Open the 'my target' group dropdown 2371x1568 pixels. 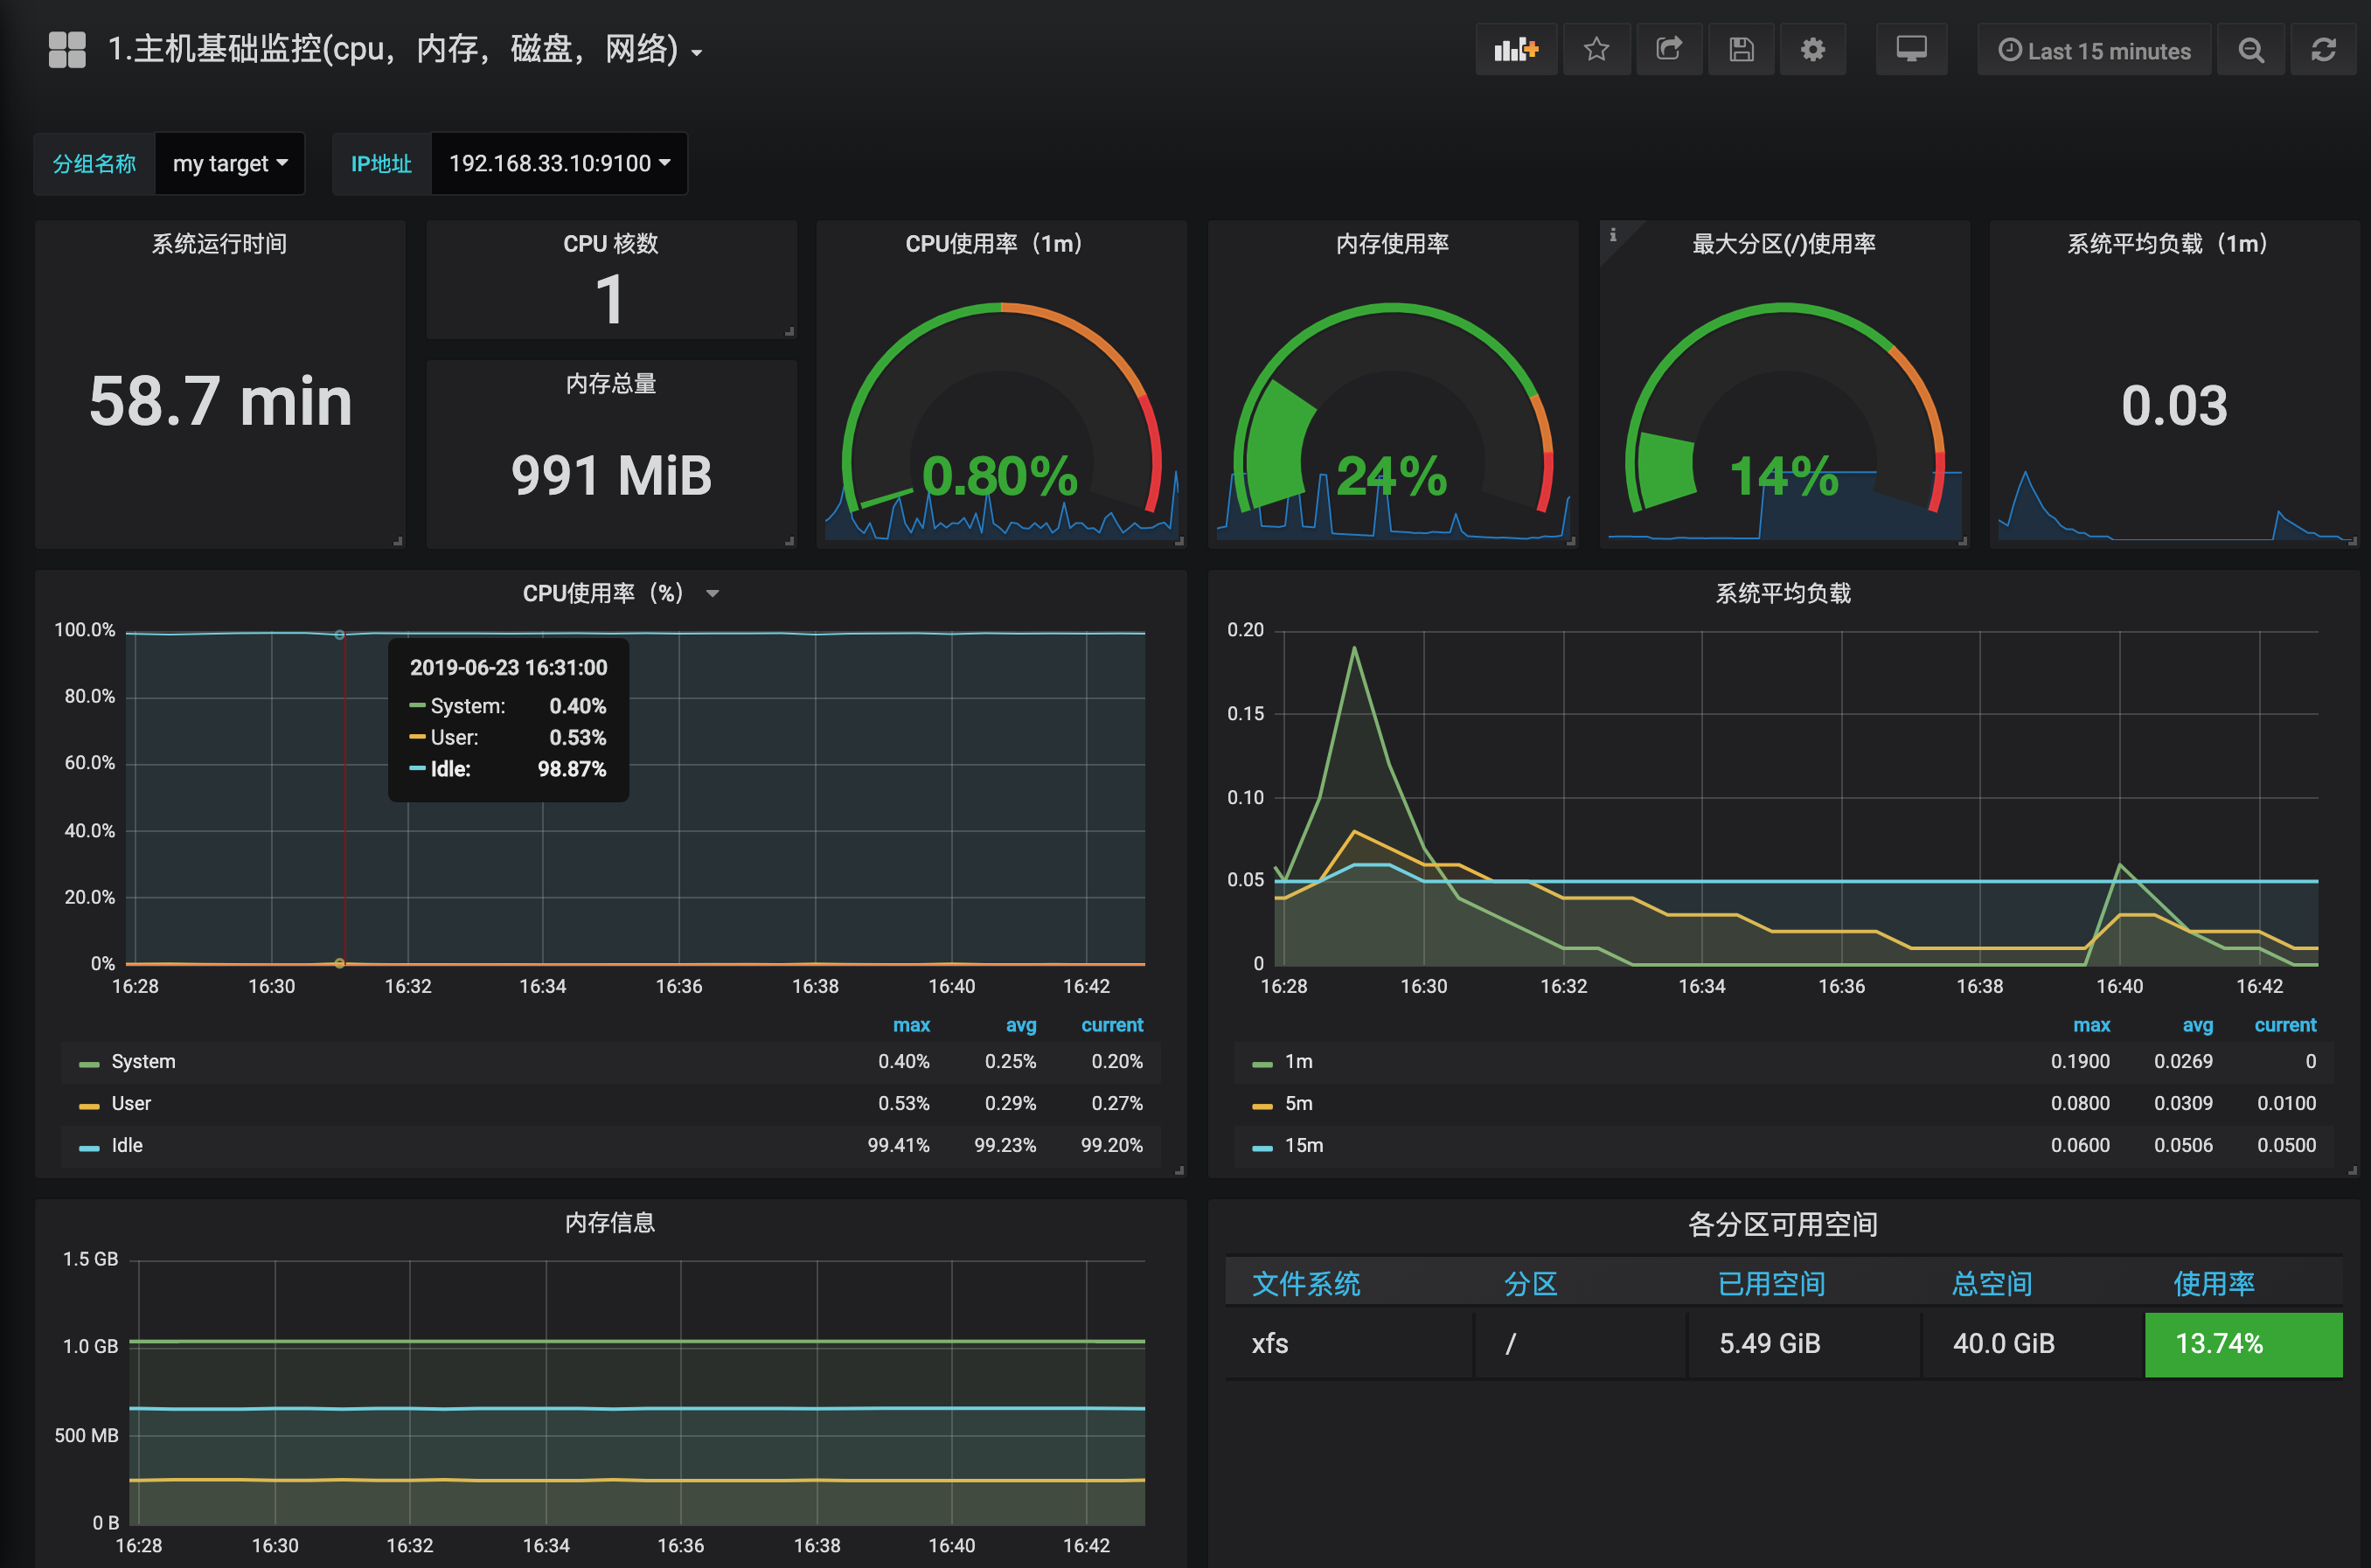(230, 163)
